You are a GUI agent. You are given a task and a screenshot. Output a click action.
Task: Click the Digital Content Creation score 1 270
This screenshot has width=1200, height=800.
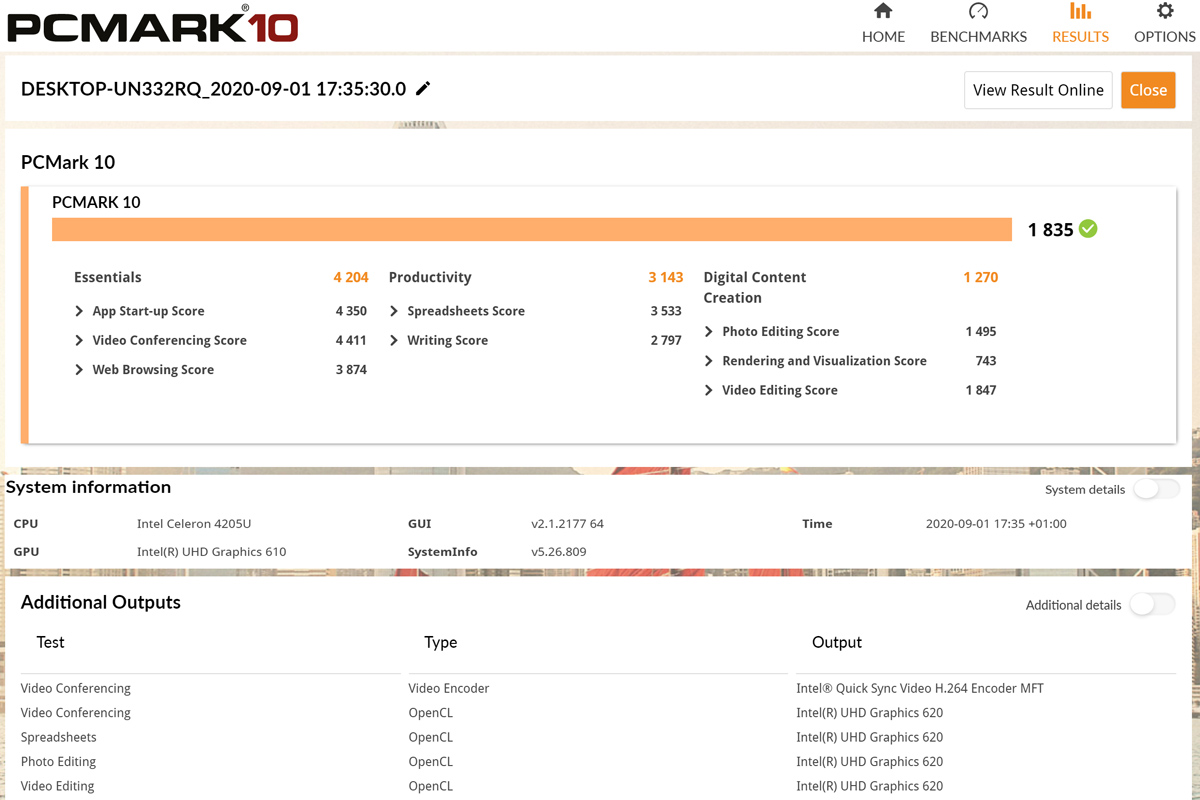981,277
